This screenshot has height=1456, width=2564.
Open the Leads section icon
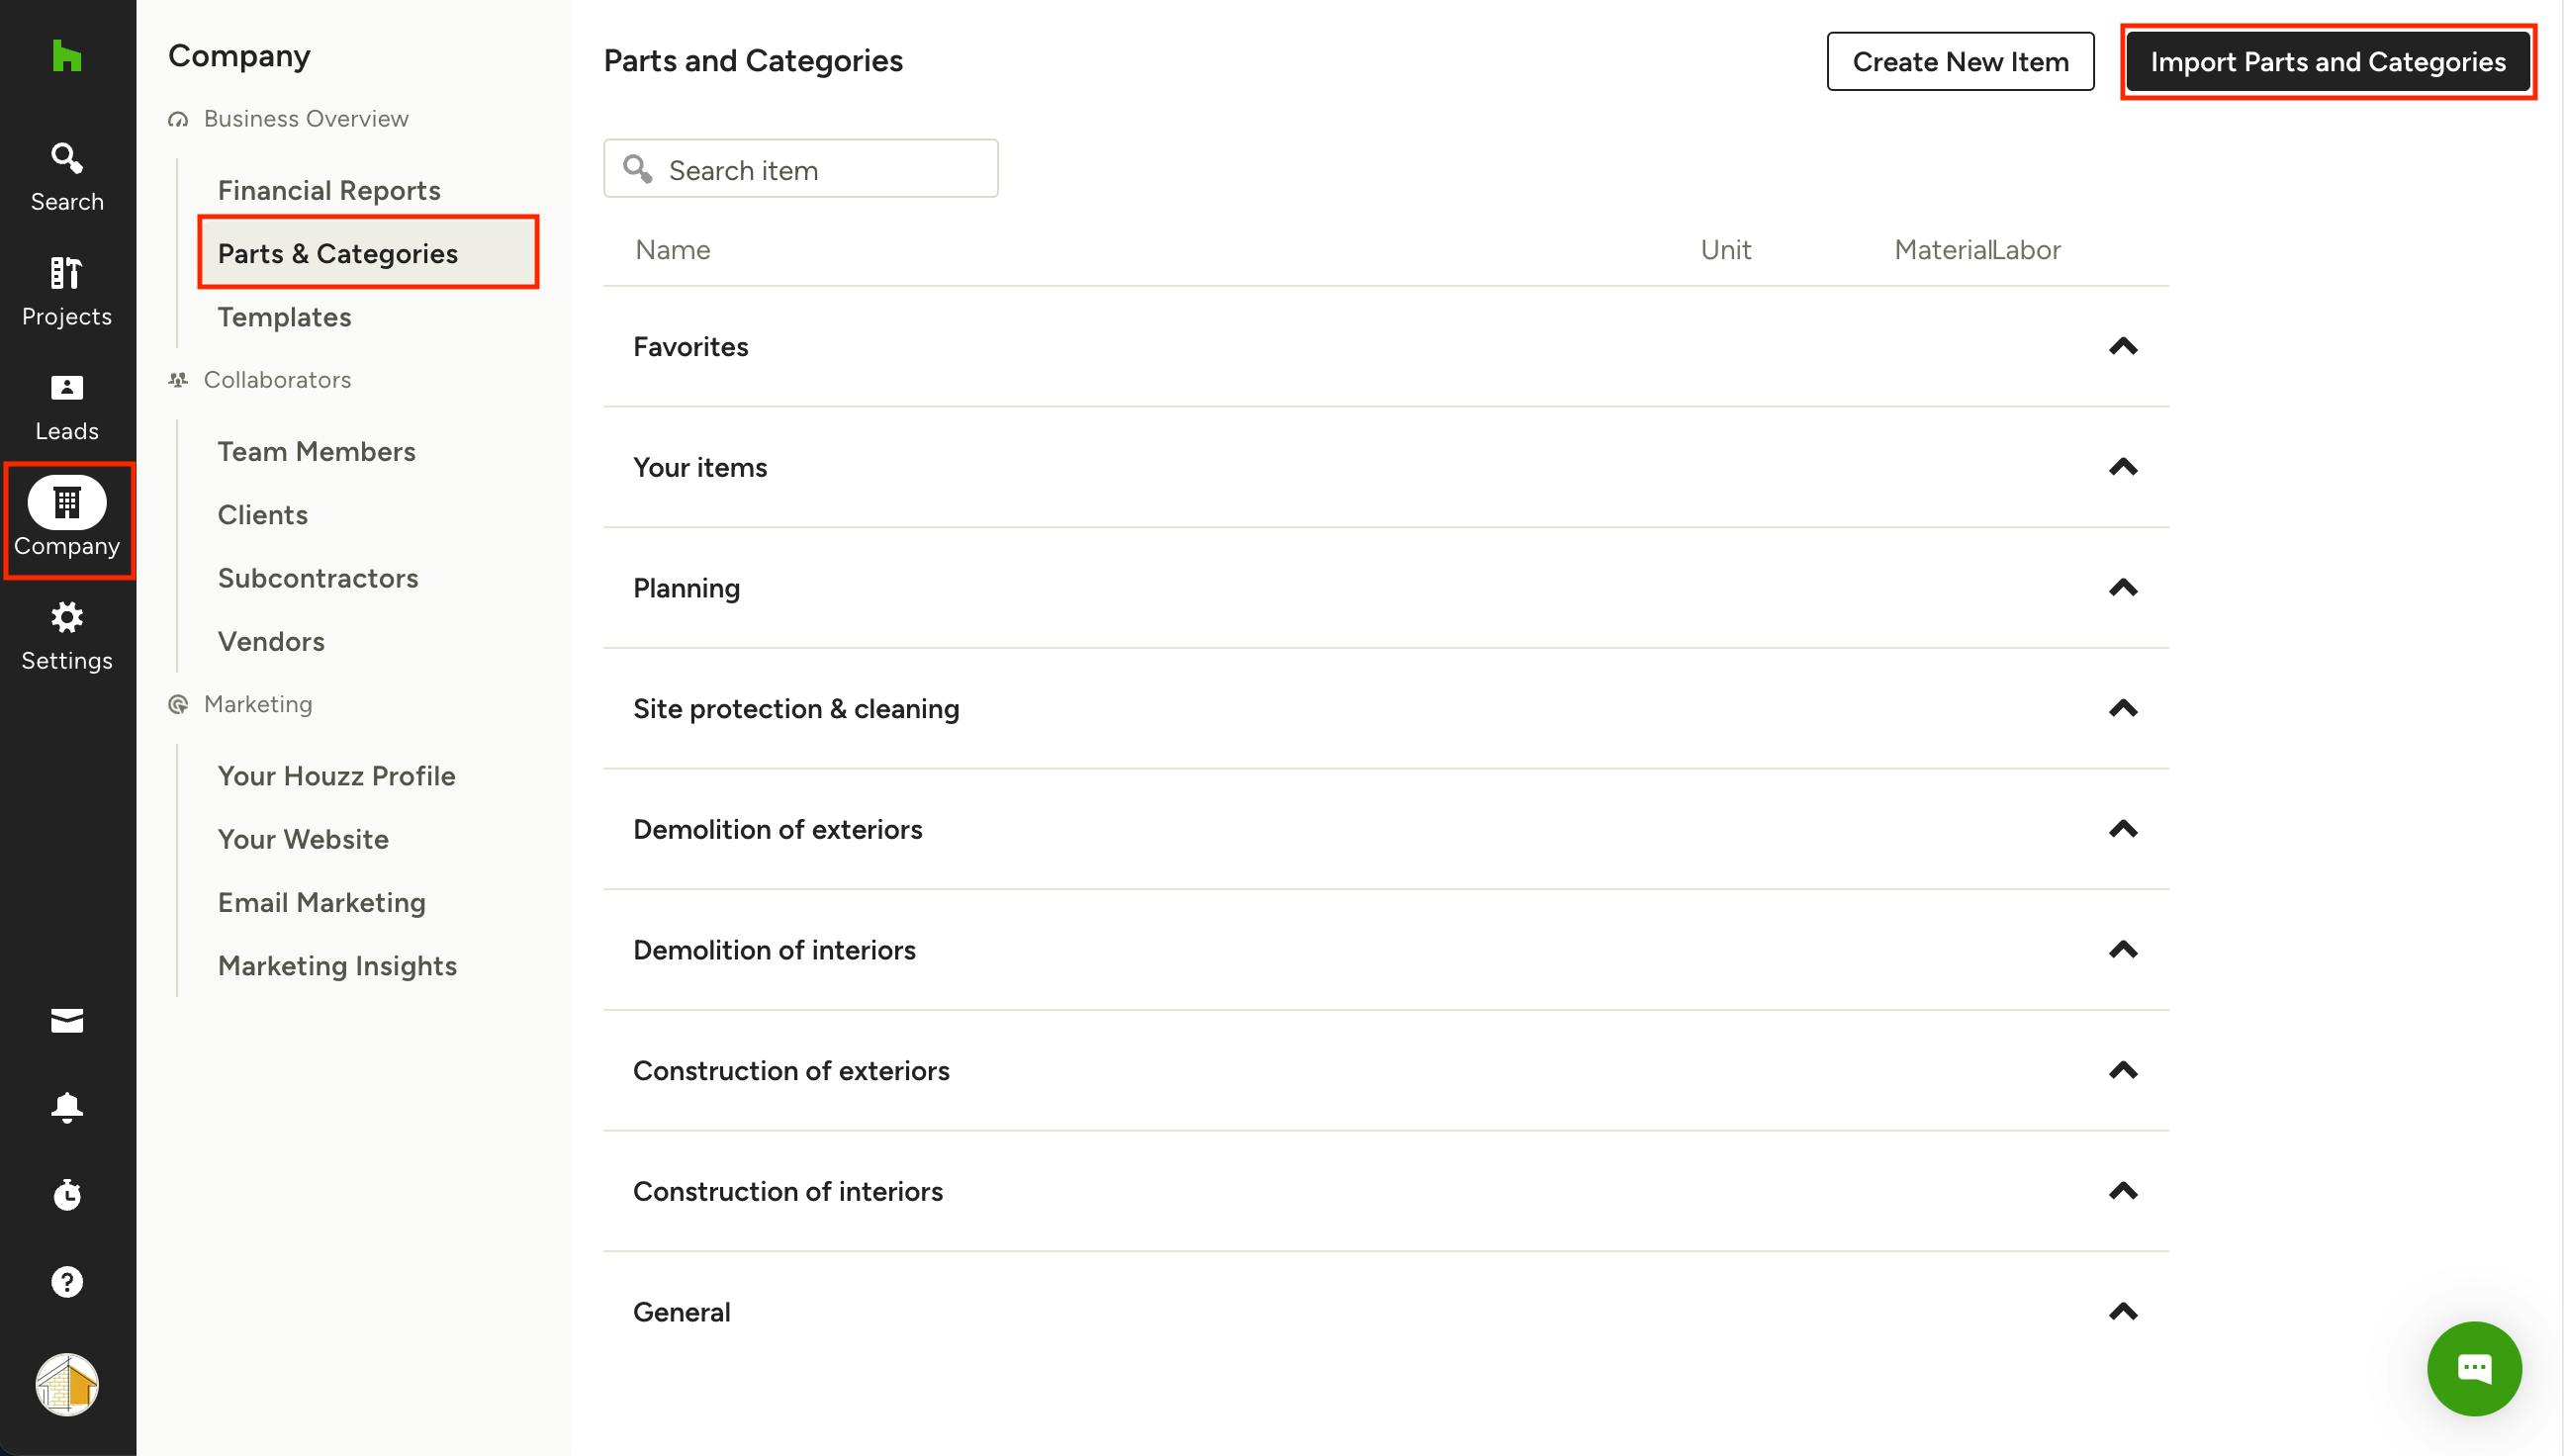click(66, 406)
